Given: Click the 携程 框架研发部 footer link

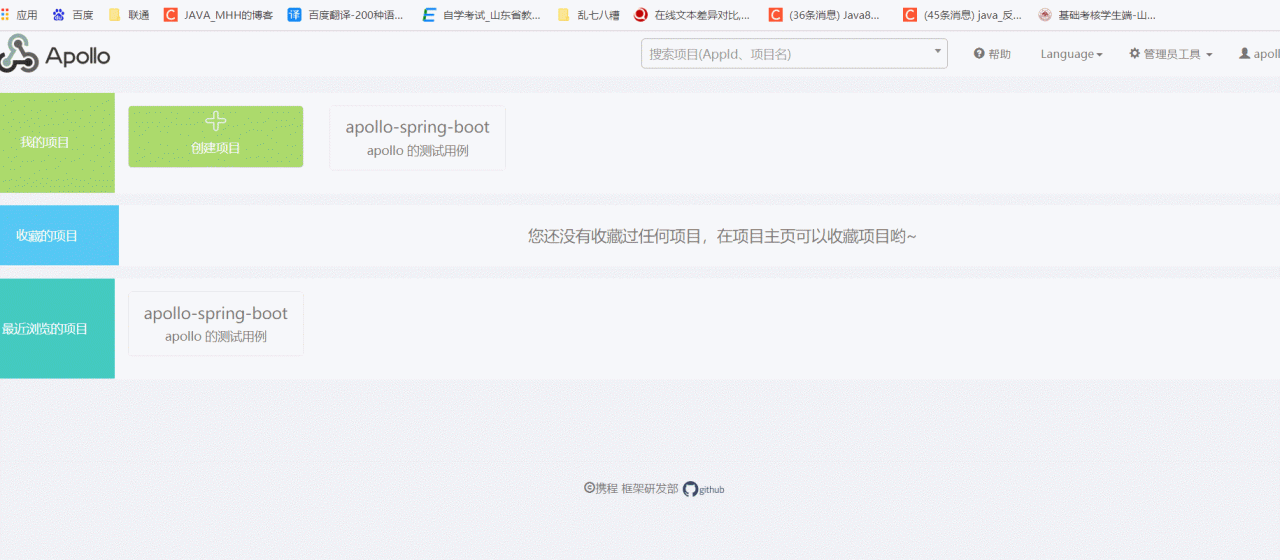Looking at the screenshot, I should 631,489.
